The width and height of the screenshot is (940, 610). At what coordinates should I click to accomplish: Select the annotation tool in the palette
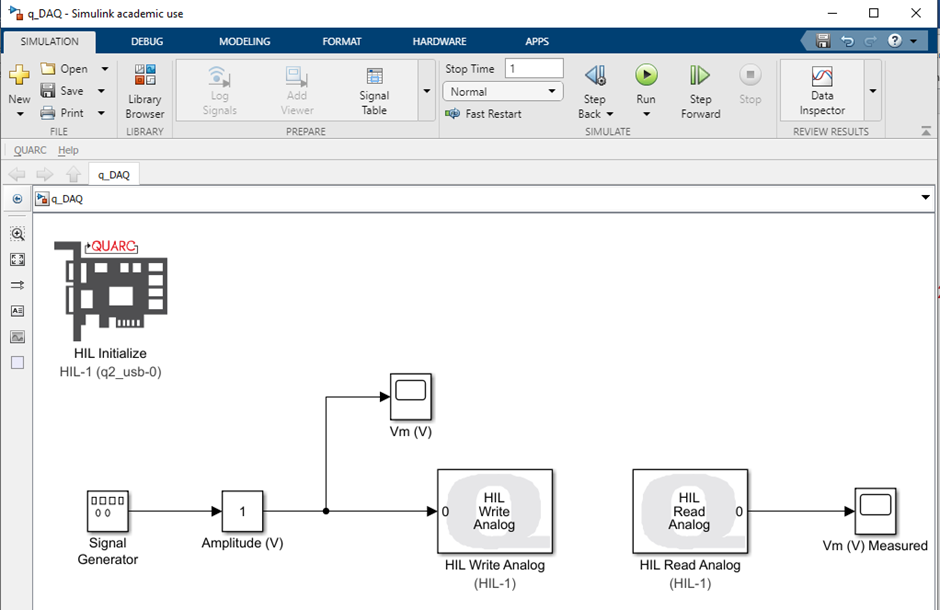click(x=16, y=311)
